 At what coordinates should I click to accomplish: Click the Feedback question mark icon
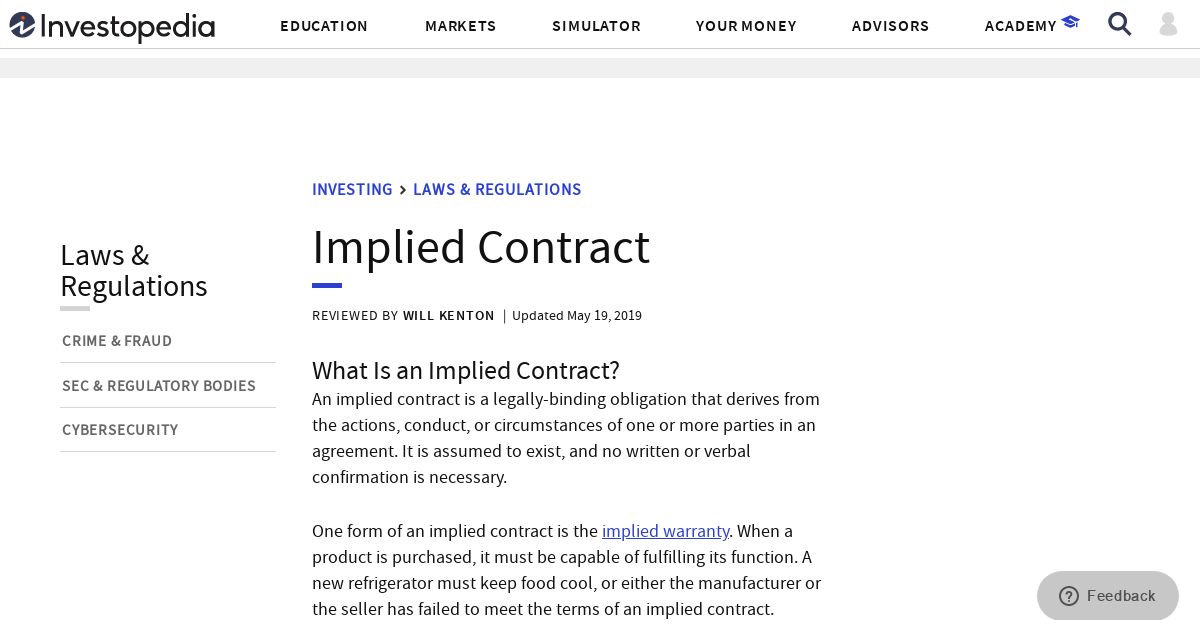coord(1069,596)
